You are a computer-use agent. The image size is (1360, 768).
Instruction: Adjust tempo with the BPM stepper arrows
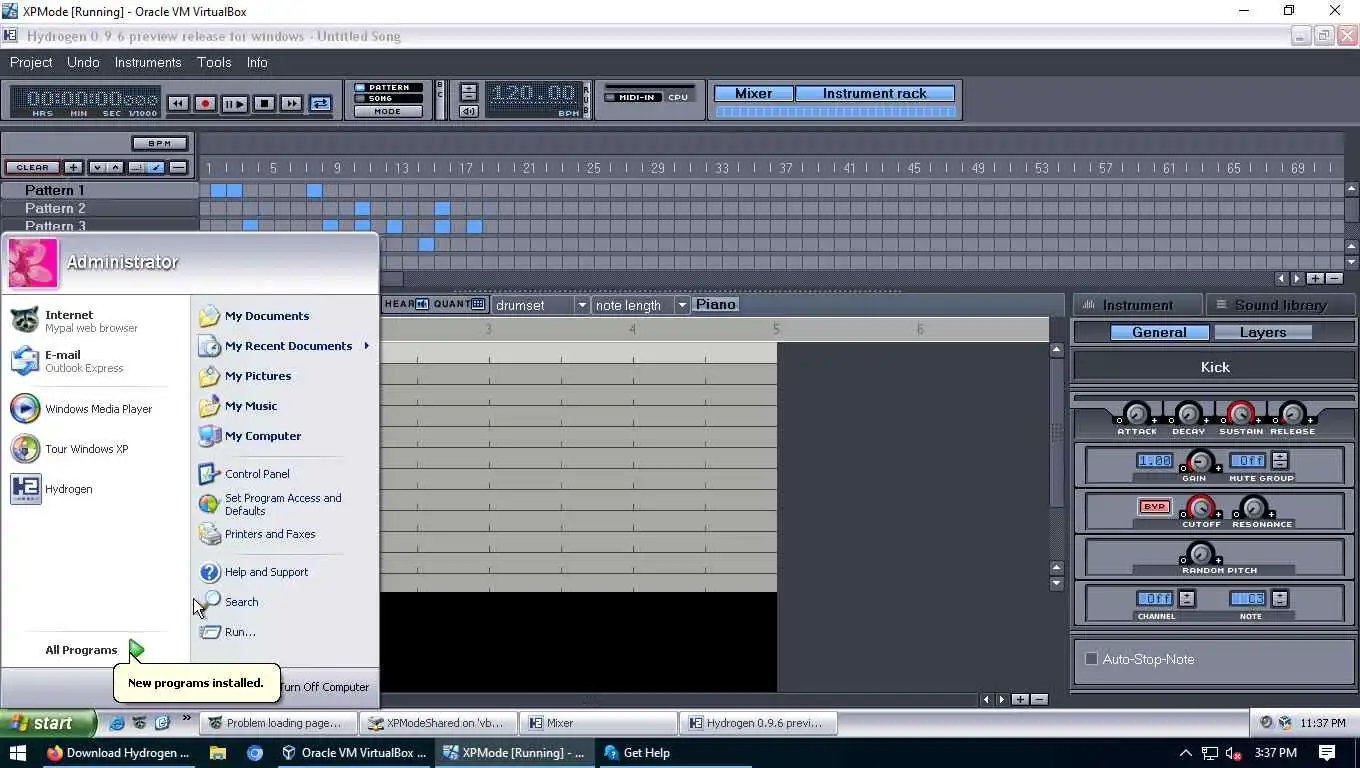tap(468, 93)
